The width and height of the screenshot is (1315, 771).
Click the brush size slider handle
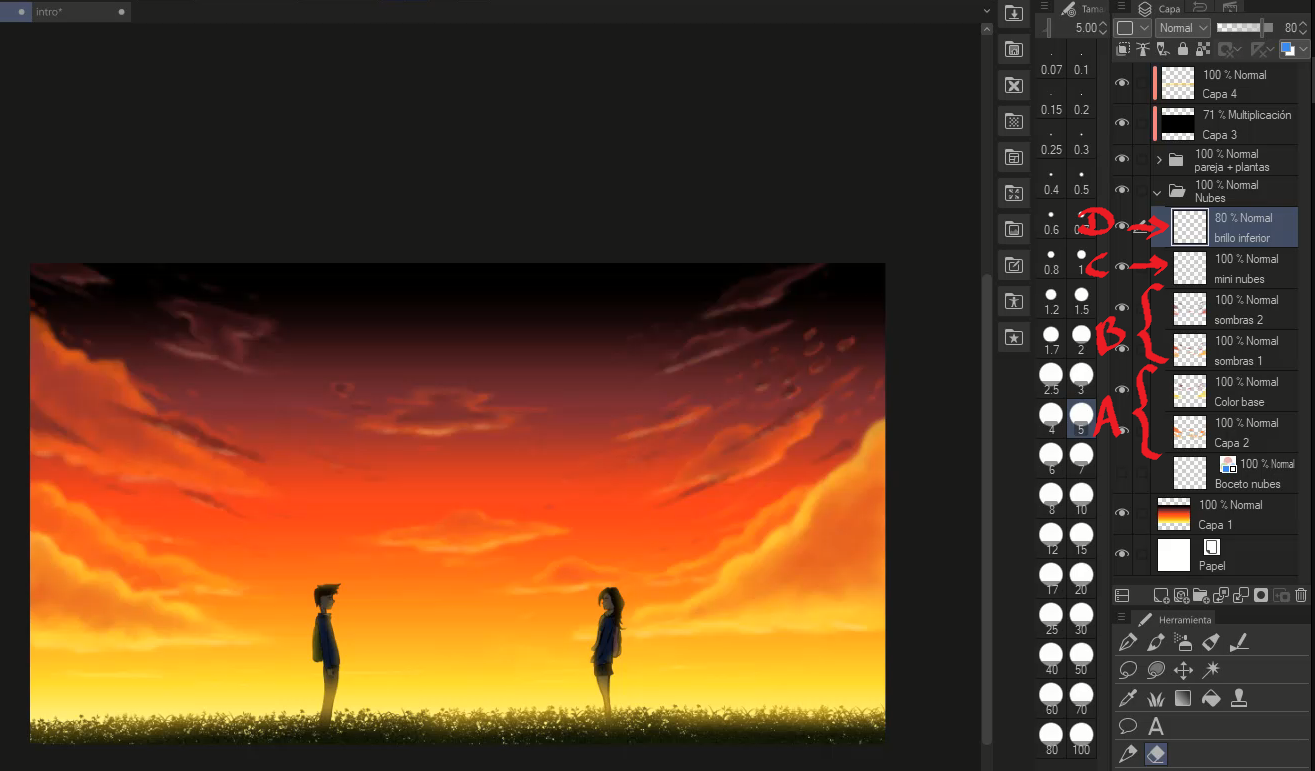point(1047,27)
